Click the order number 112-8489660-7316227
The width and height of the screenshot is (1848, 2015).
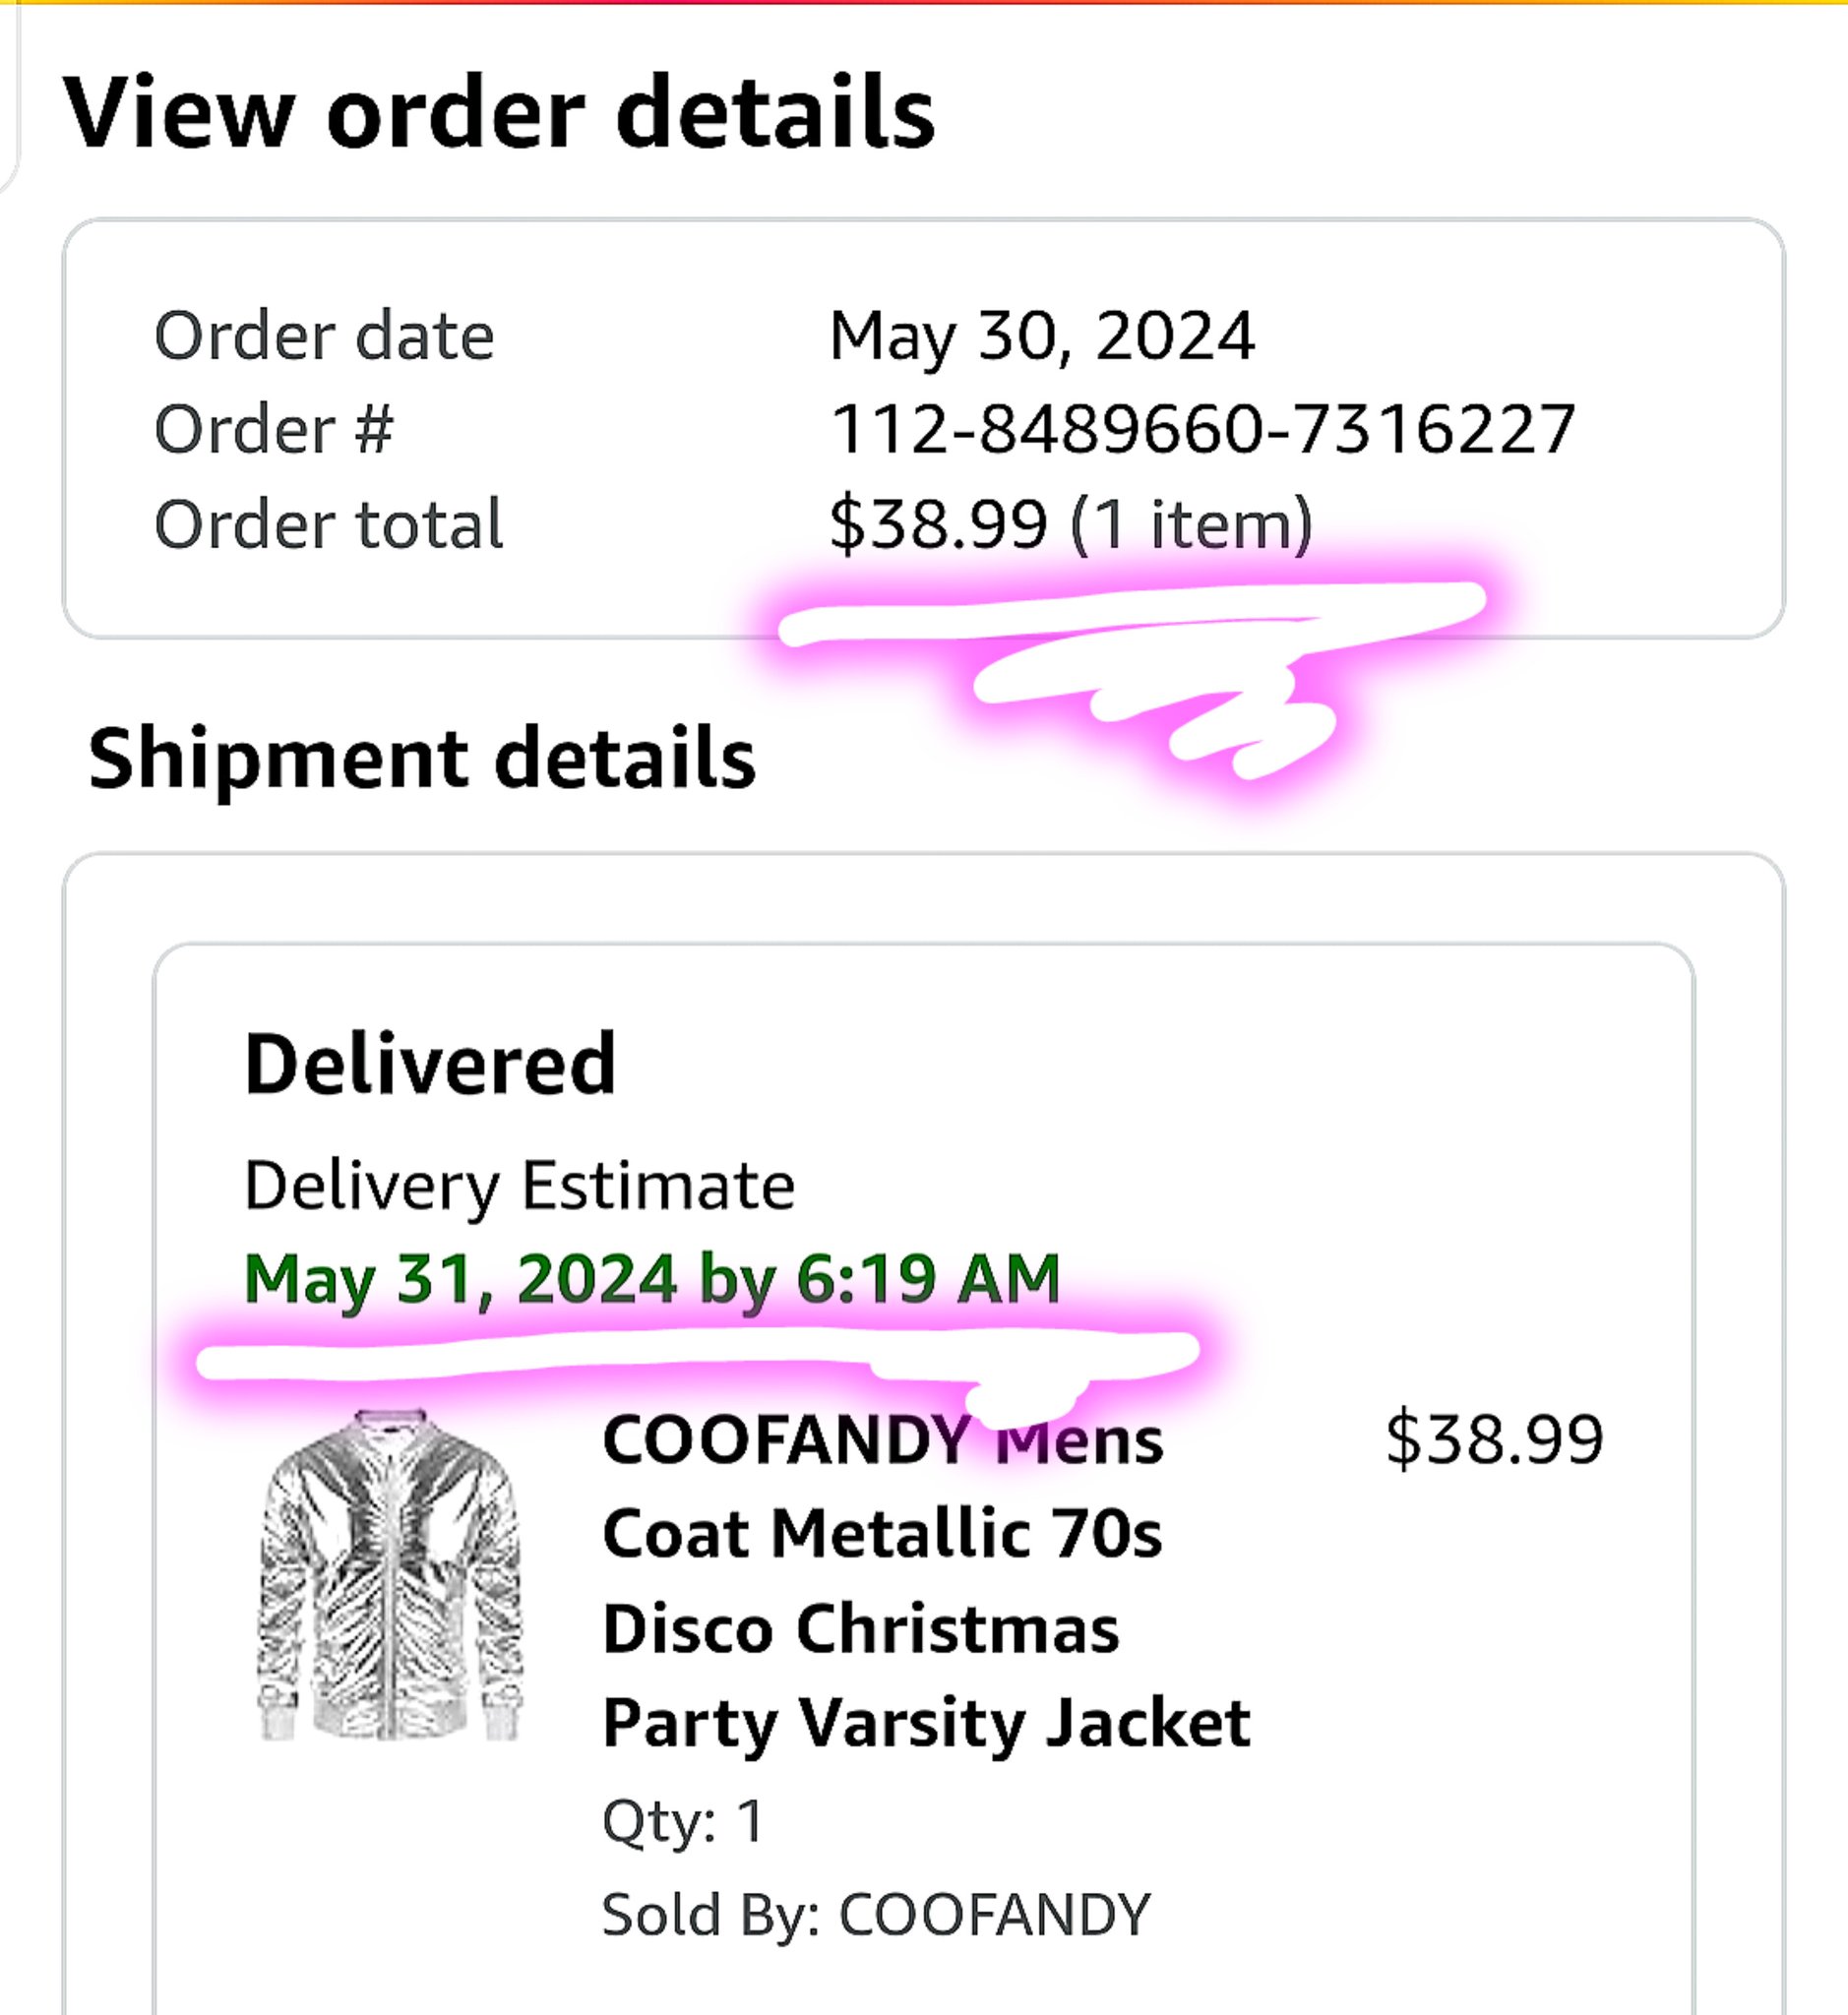pos(1202,429)
